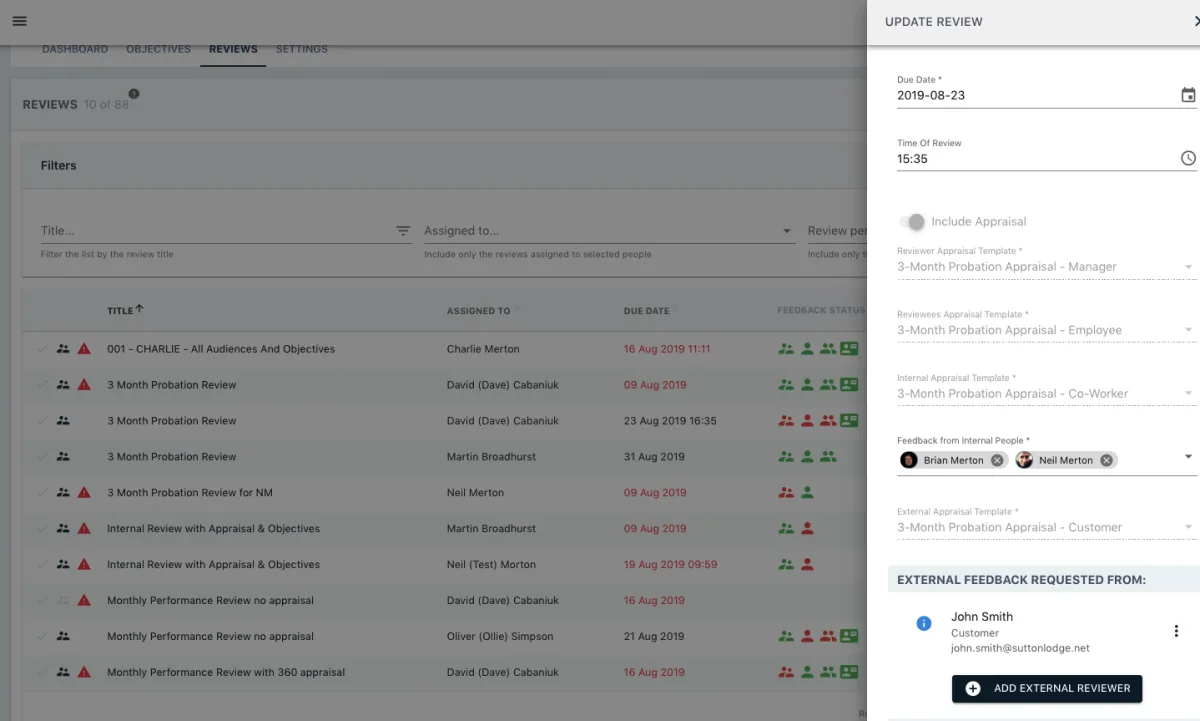The image size is (1200, 721).
Task: Click john.smith@suttonlodge.net email text
Action: 1020,648
